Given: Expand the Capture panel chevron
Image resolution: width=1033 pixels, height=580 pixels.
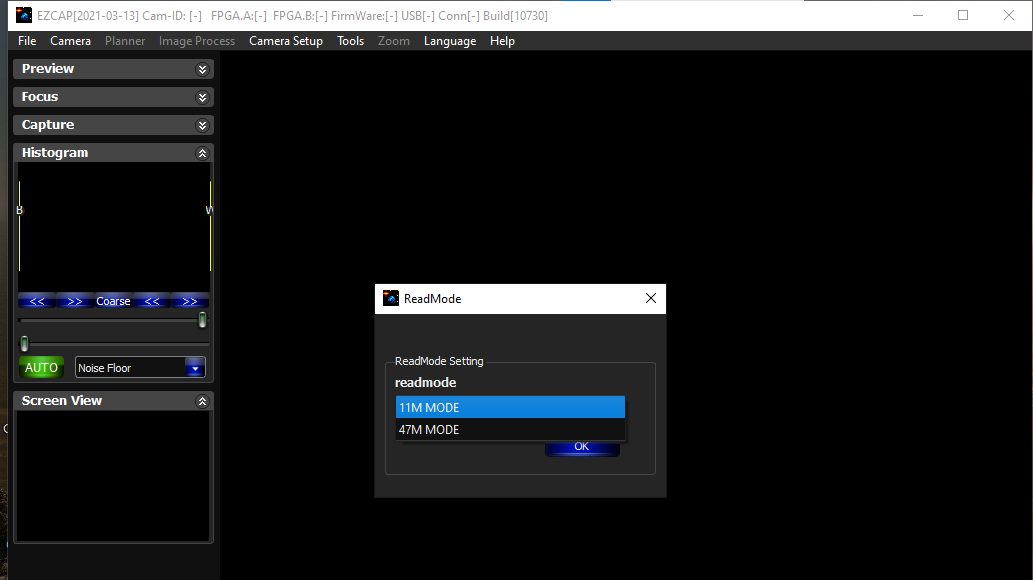Looking at the screenshot, I should 202,125.
